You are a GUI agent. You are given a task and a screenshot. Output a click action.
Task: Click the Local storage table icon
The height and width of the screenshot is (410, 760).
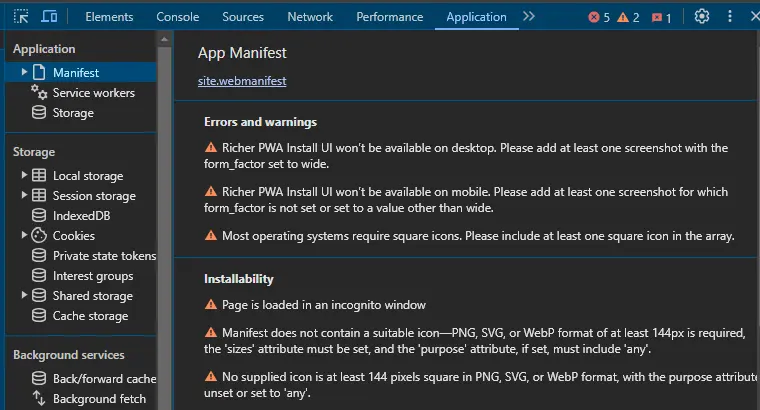39,175
